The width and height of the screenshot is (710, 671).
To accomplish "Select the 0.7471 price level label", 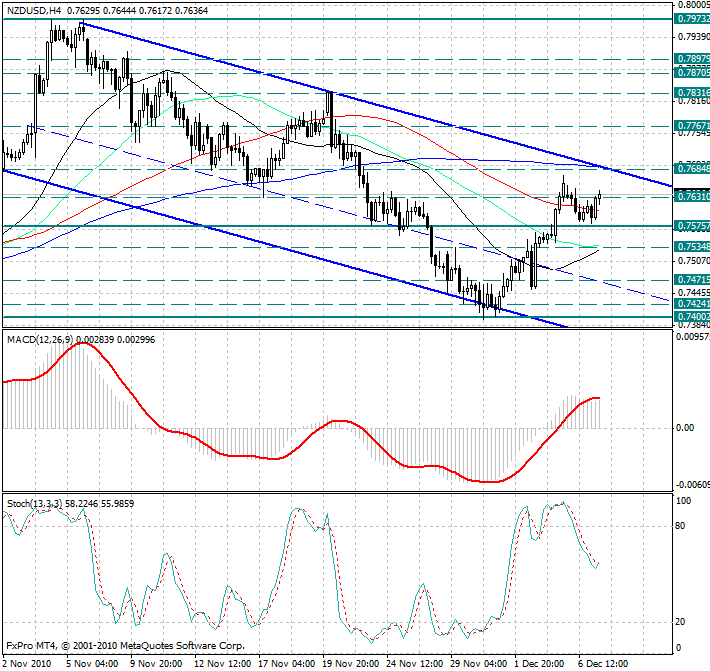I will tap(692, 279).
